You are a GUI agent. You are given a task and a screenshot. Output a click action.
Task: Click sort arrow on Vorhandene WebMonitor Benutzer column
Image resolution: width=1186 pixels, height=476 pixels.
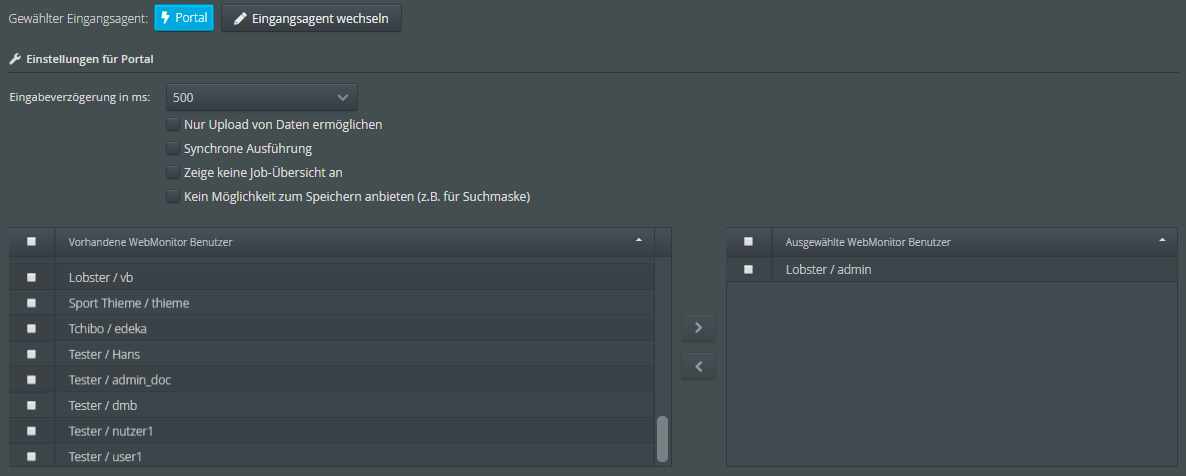coord(638,240)
